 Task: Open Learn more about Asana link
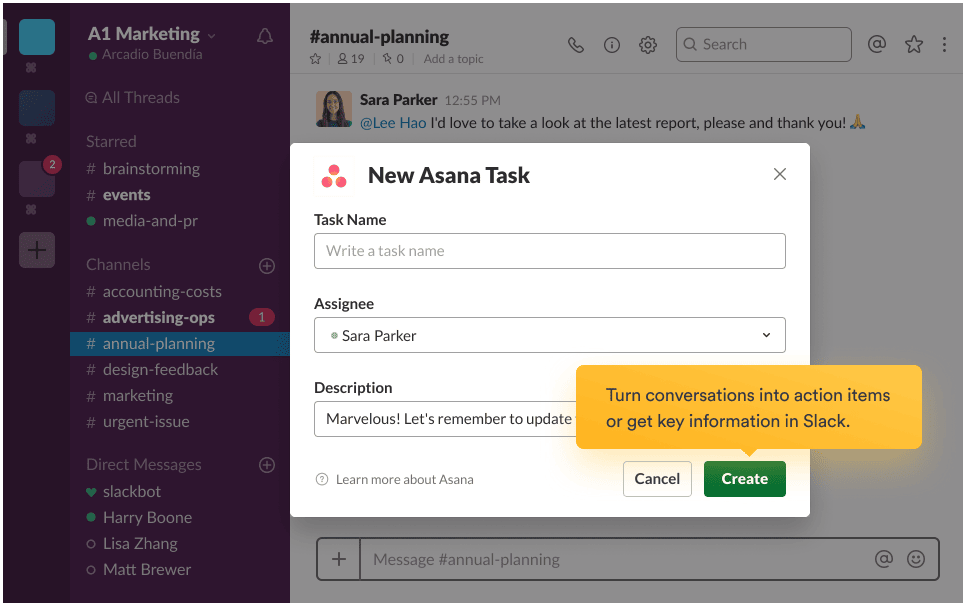pyautogui.click(x=405, y=479)
